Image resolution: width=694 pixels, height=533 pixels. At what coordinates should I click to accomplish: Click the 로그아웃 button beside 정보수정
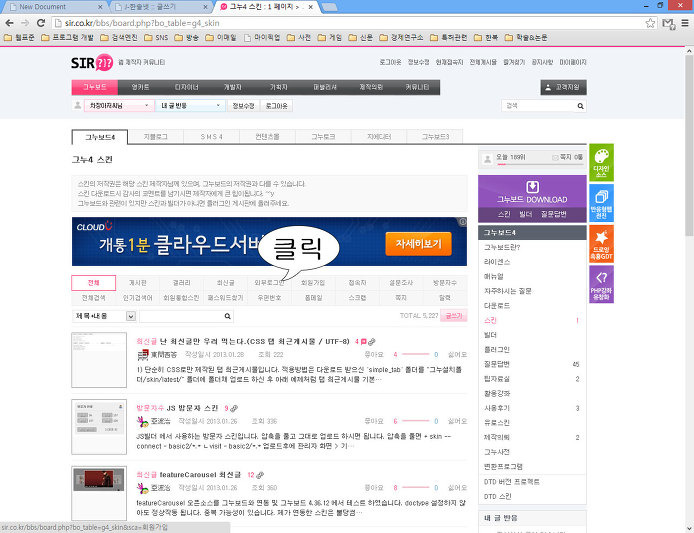(x=277, y=106)
